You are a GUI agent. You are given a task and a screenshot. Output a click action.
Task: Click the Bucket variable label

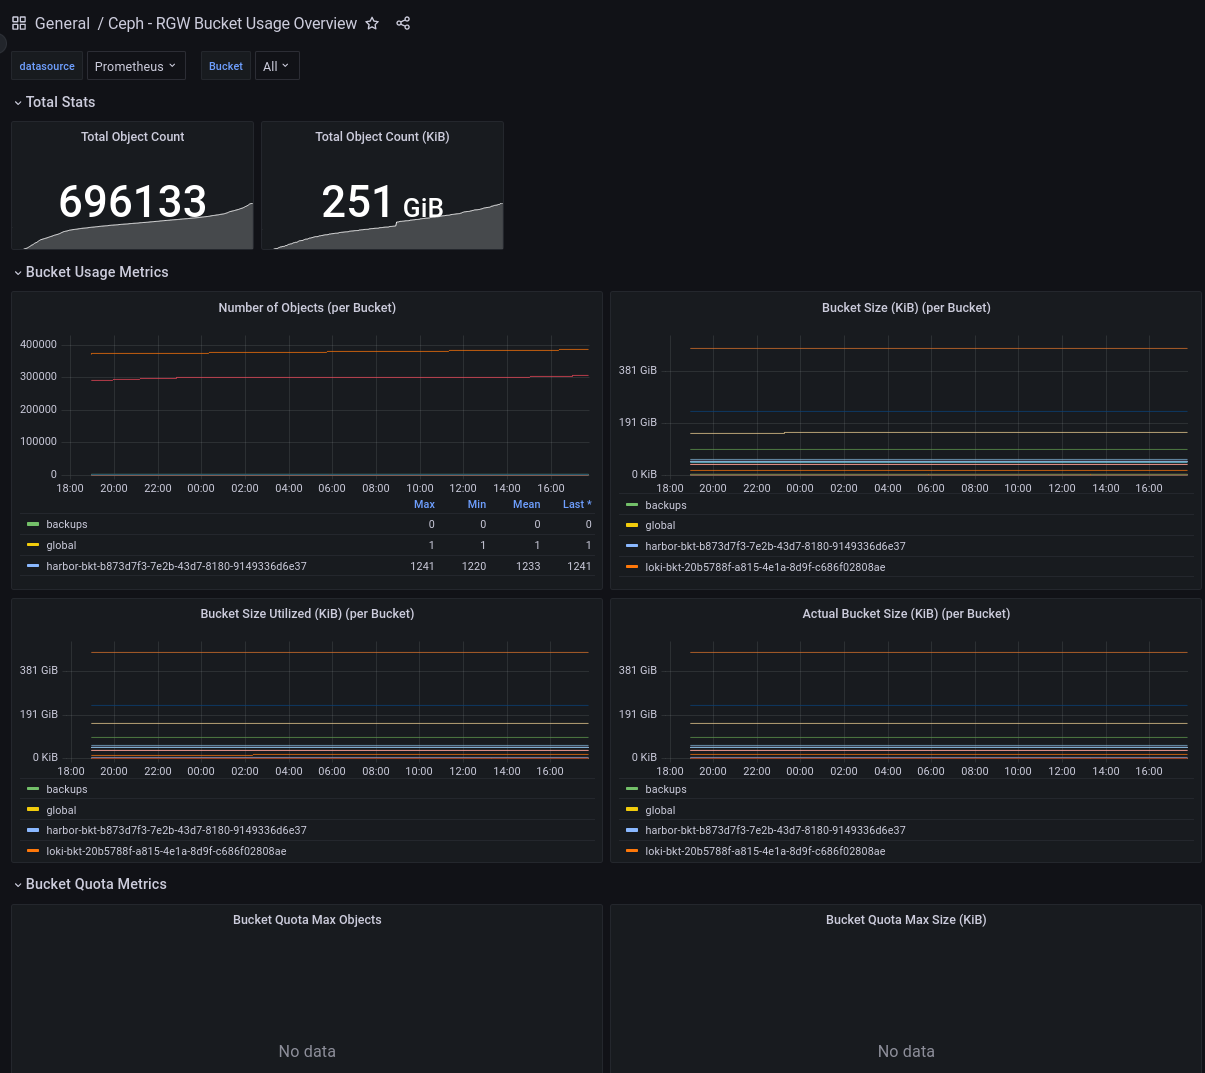point(226,66)
